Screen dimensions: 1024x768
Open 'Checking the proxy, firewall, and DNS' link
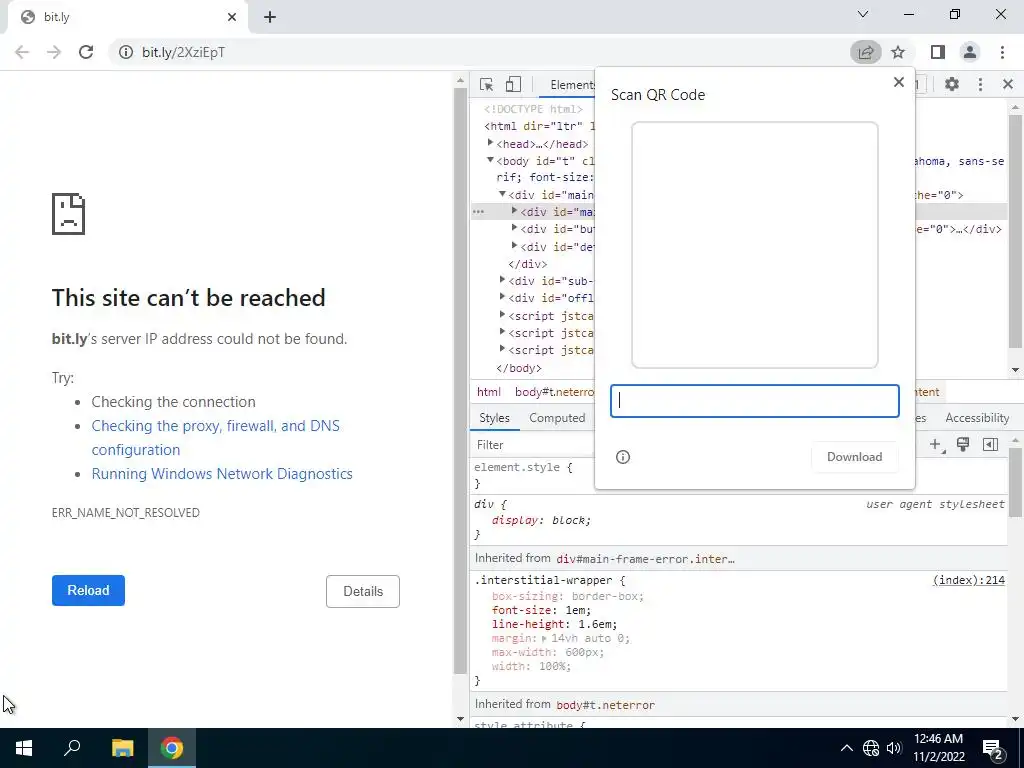pyautogui.click(x=216, y=438)
